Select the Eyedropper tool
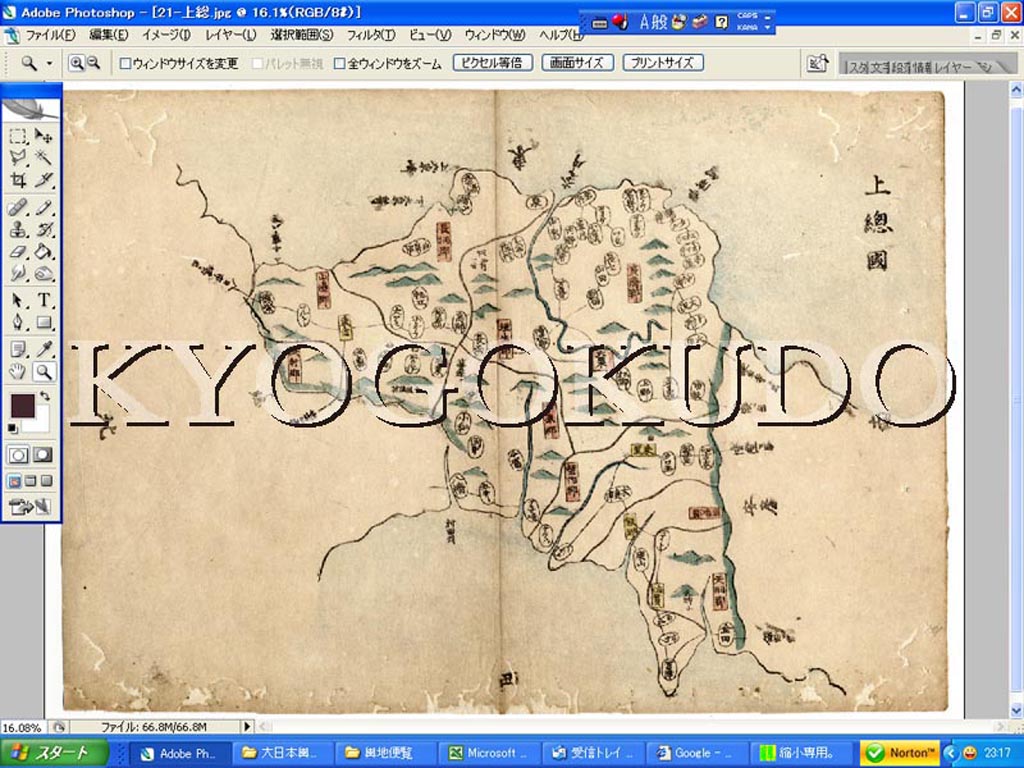1024x768 pixels. coord(44,349)
